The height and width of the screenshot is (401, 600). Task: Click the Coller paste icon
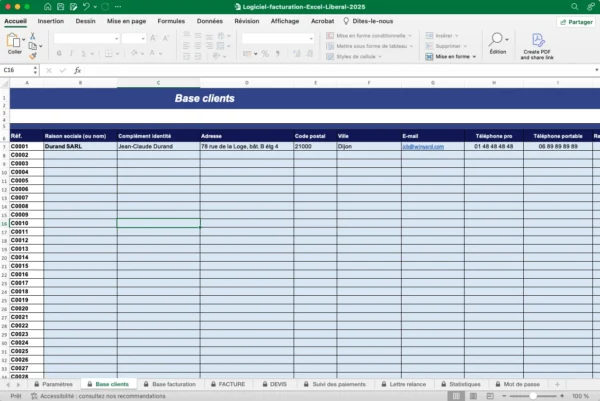pyautogui.click(x=14, y=42)
